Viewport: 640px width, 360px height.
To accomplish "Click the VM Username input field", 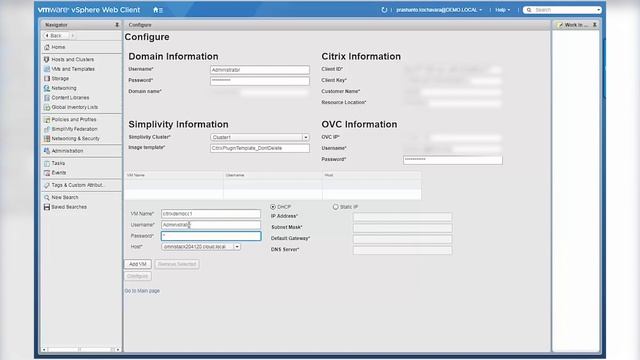I will coord(211,225).
